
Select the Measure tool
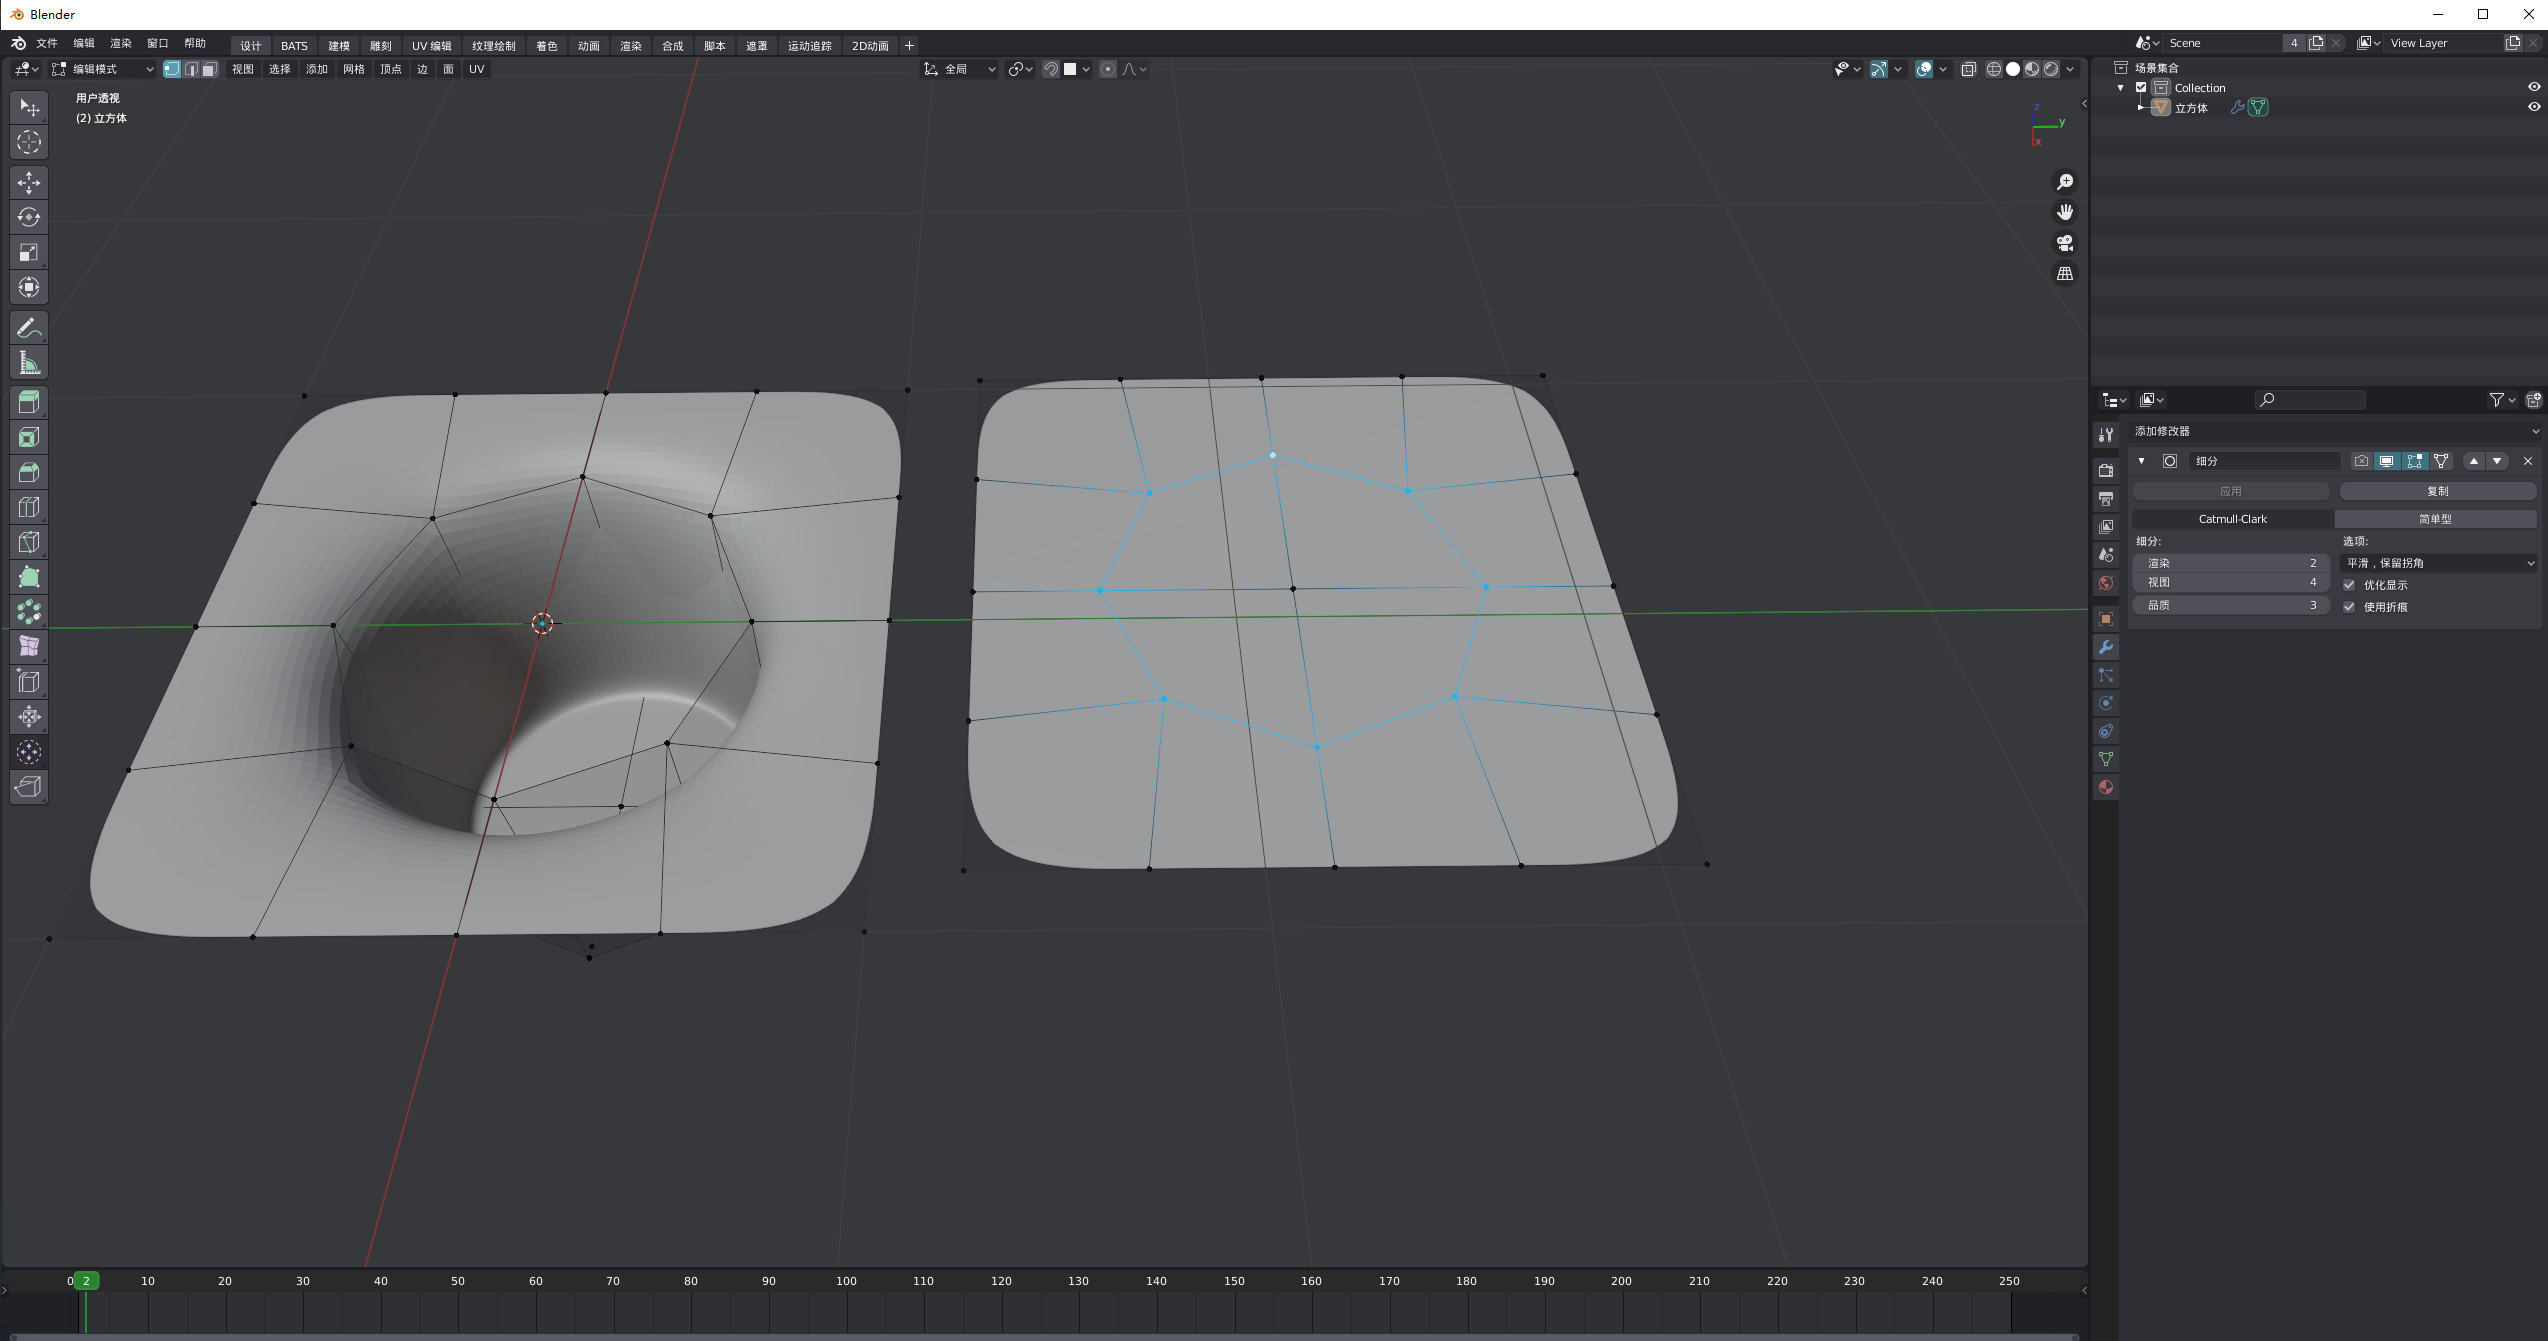pyautogui.click(x=29, y=363)
